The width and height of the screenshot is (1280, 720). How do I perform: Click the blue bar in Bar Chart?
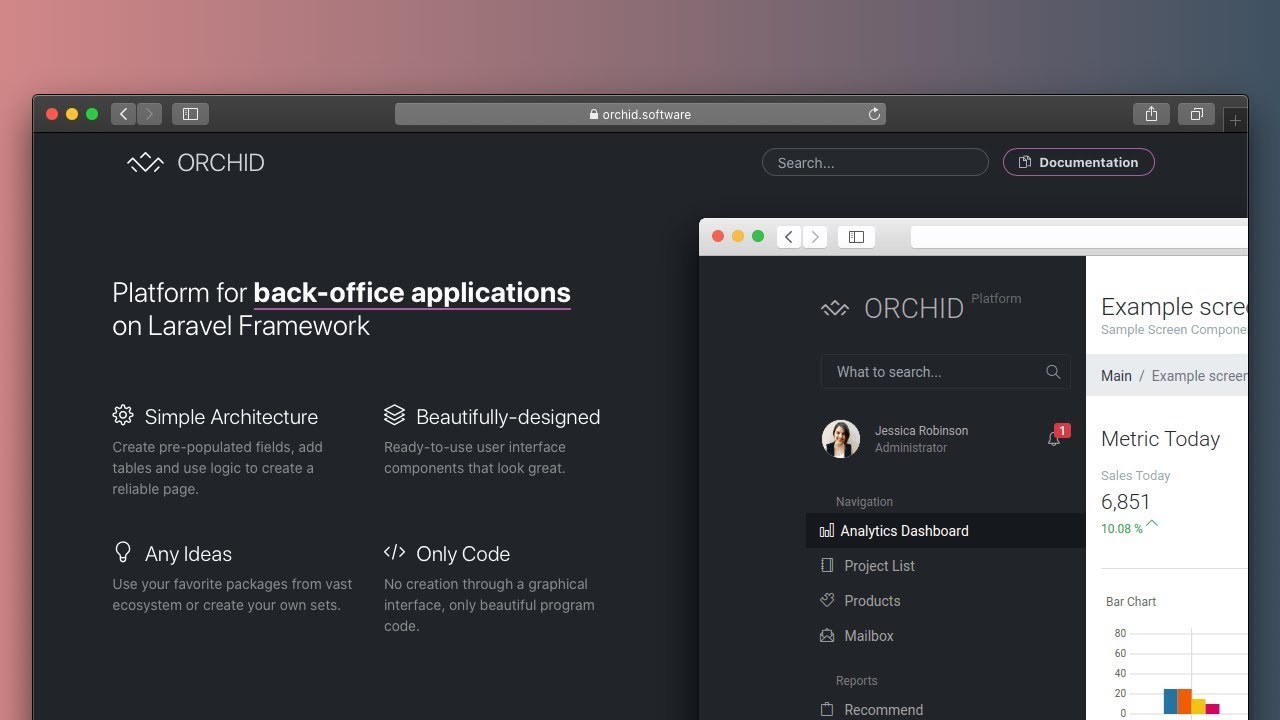tap(1170, 701)
